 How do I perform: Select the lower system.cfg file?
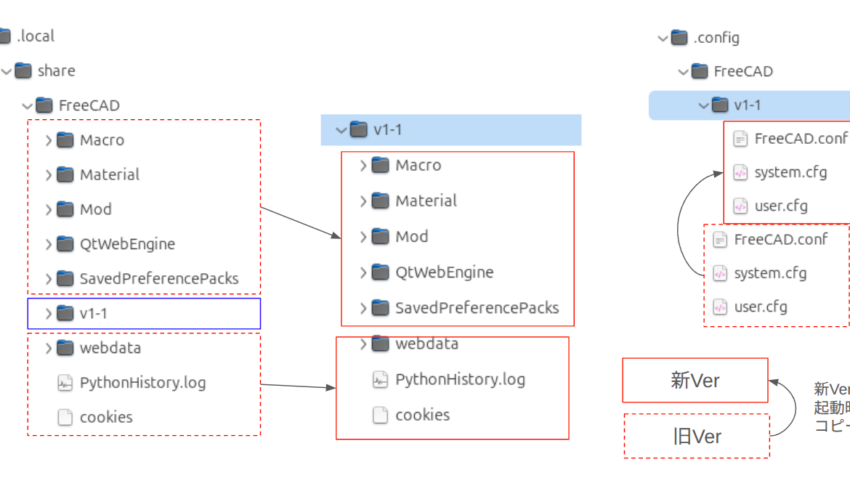(769, 273)
